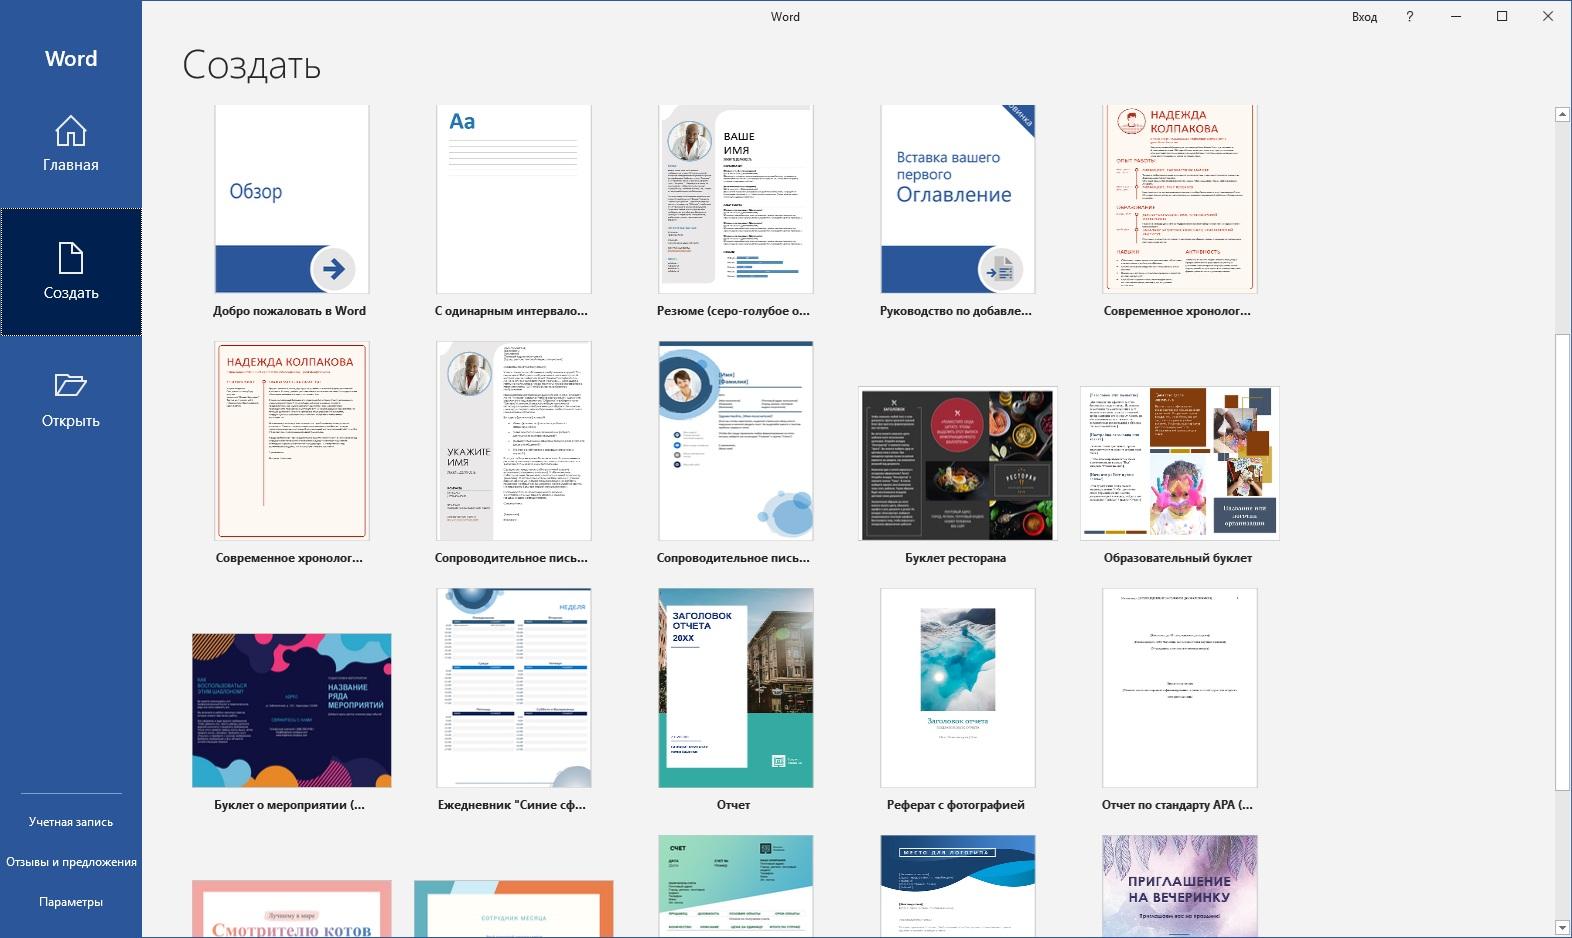This screenshot has height=938, width=1572.
Task: Click the Отчет caption text
Action: coord(734,805)
